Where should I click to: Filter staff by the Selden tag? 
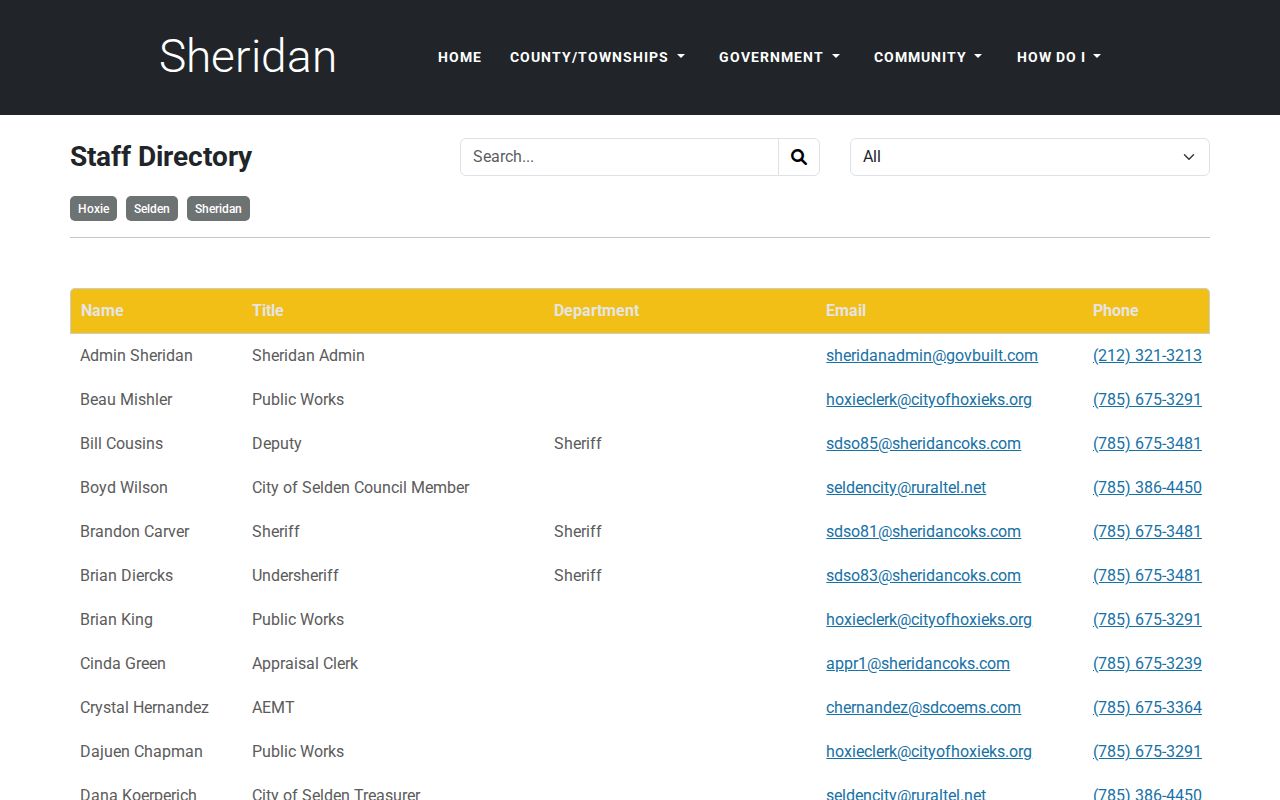[152, 209]
